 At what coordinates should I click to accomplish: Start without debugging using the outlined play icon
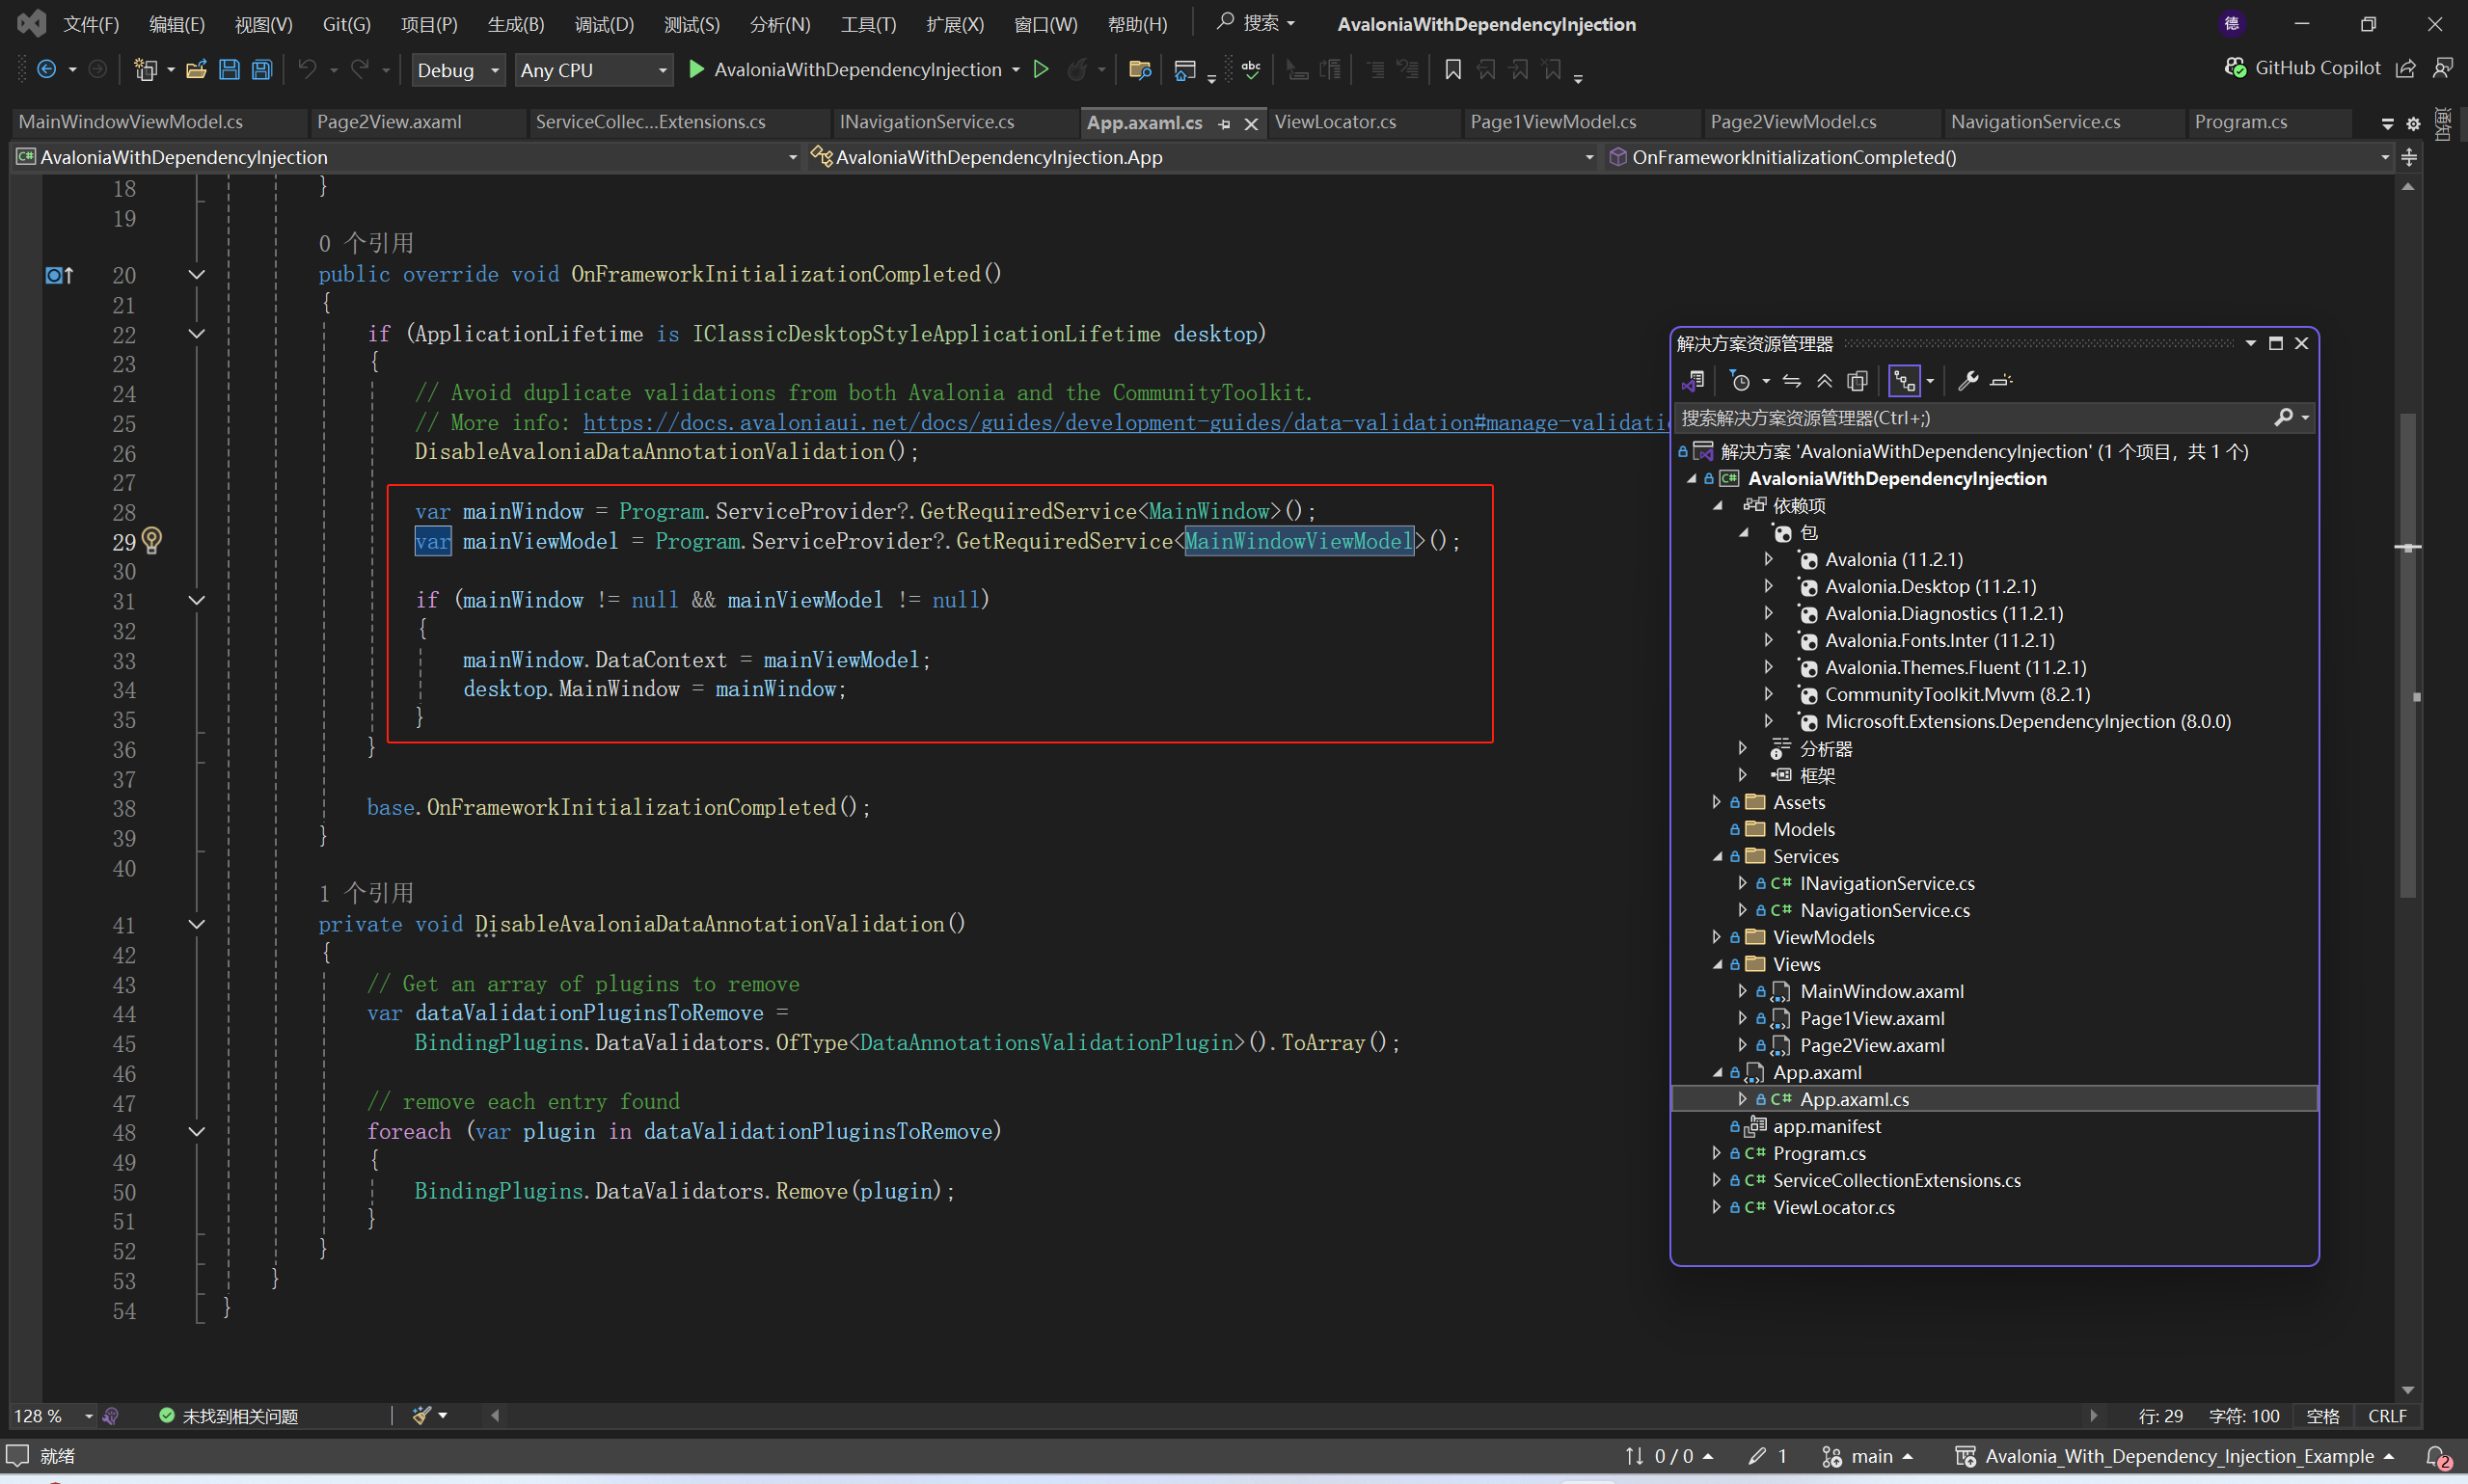pos(1041,69)
